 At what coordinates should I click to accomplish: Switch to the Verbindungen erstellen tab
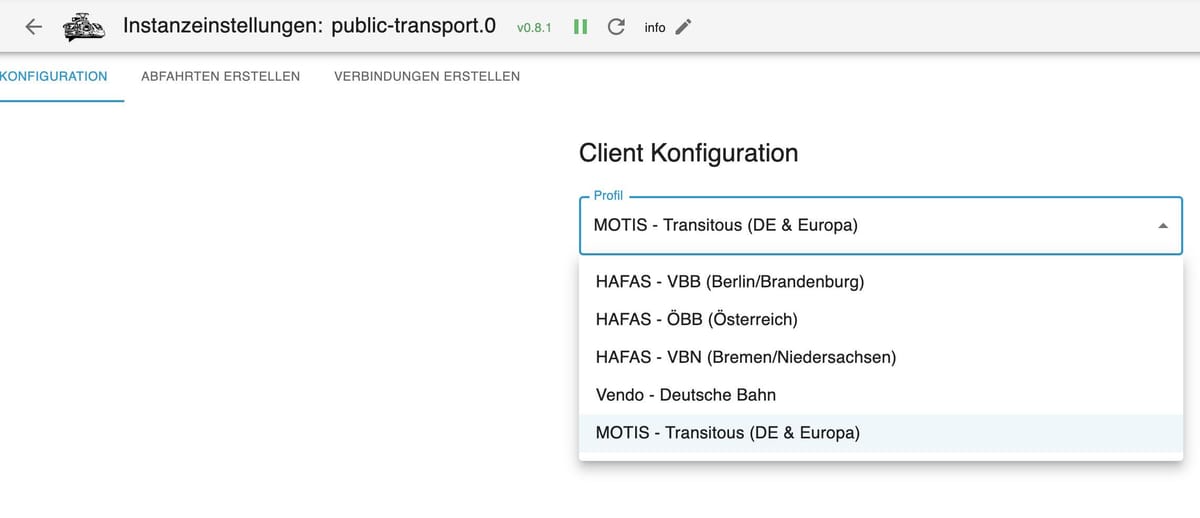pyautogui.click(x=427, y=76)
